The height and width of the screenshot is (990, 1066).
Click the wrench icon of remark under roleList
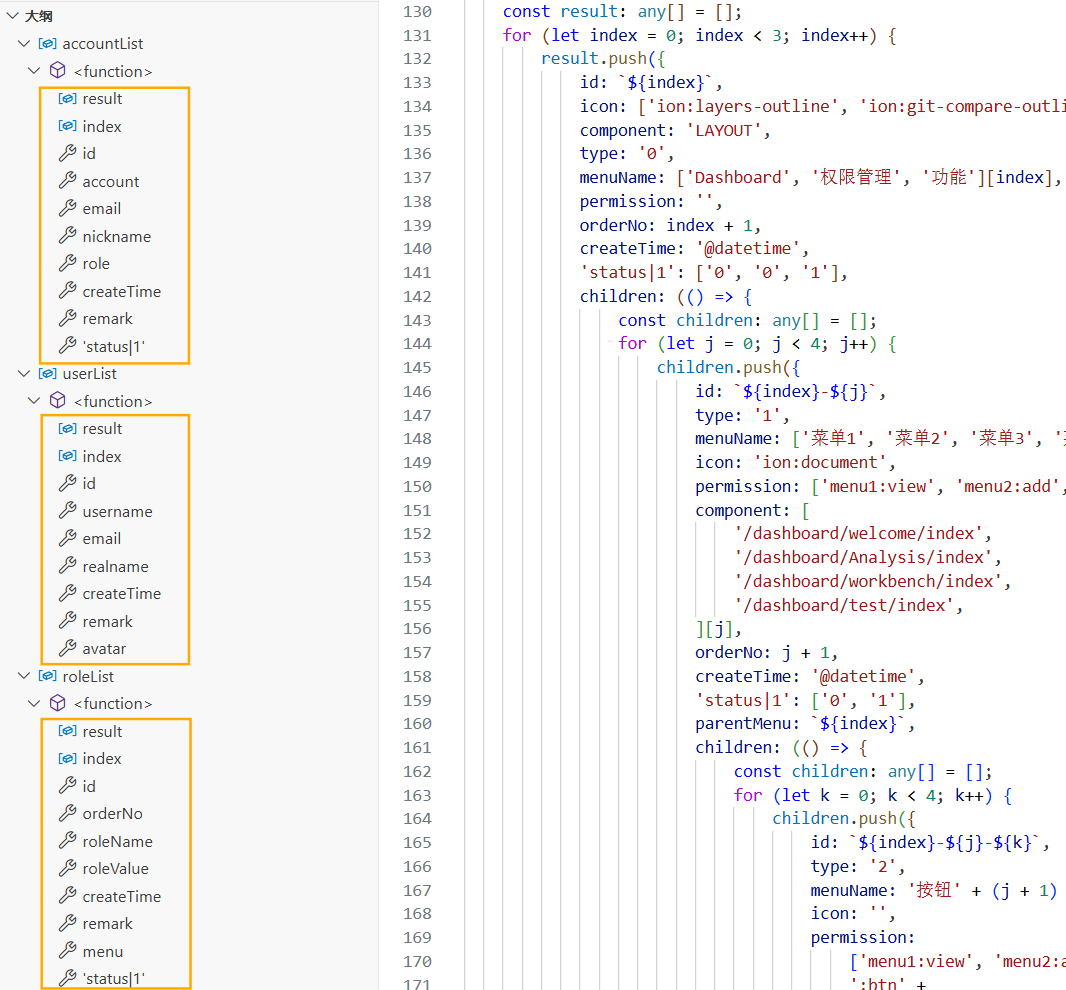[x=67, y=923]
